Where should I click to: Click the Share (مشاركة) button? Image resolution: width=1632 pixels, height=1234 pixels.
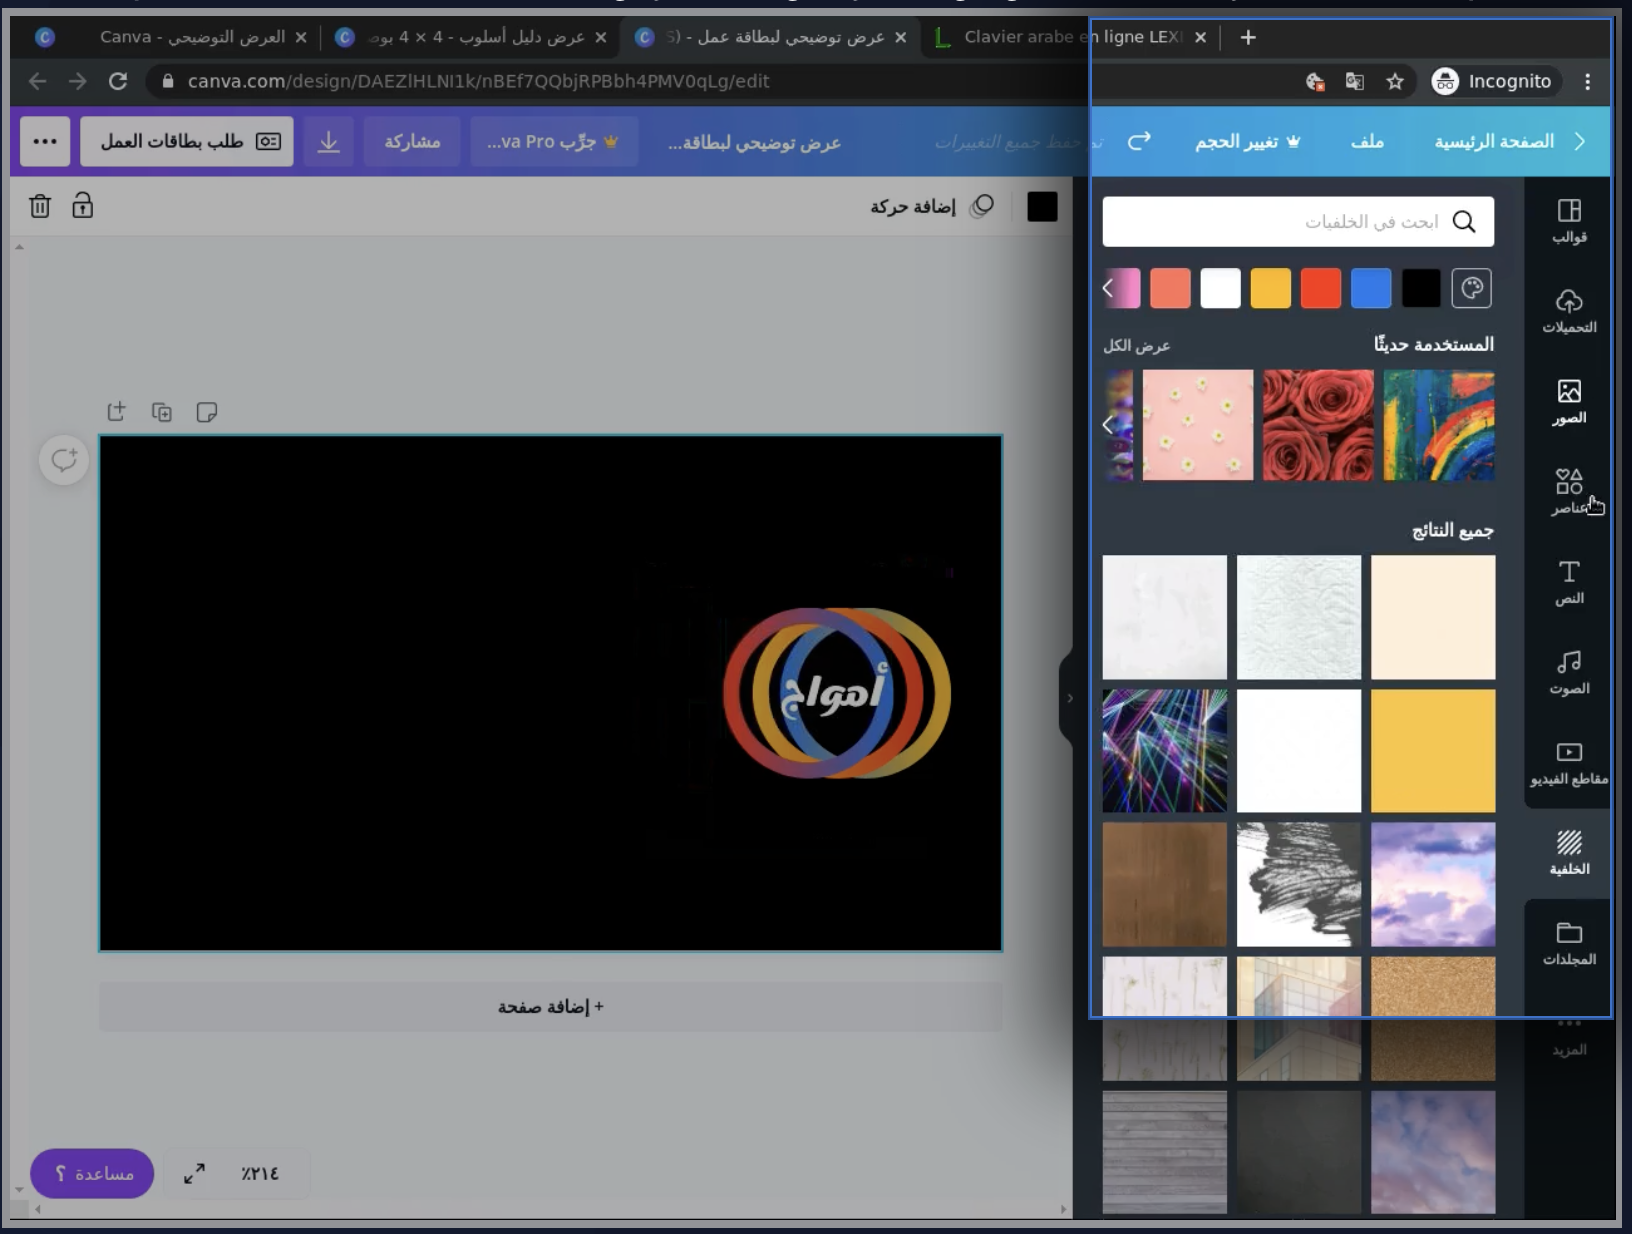pos(412,142)
